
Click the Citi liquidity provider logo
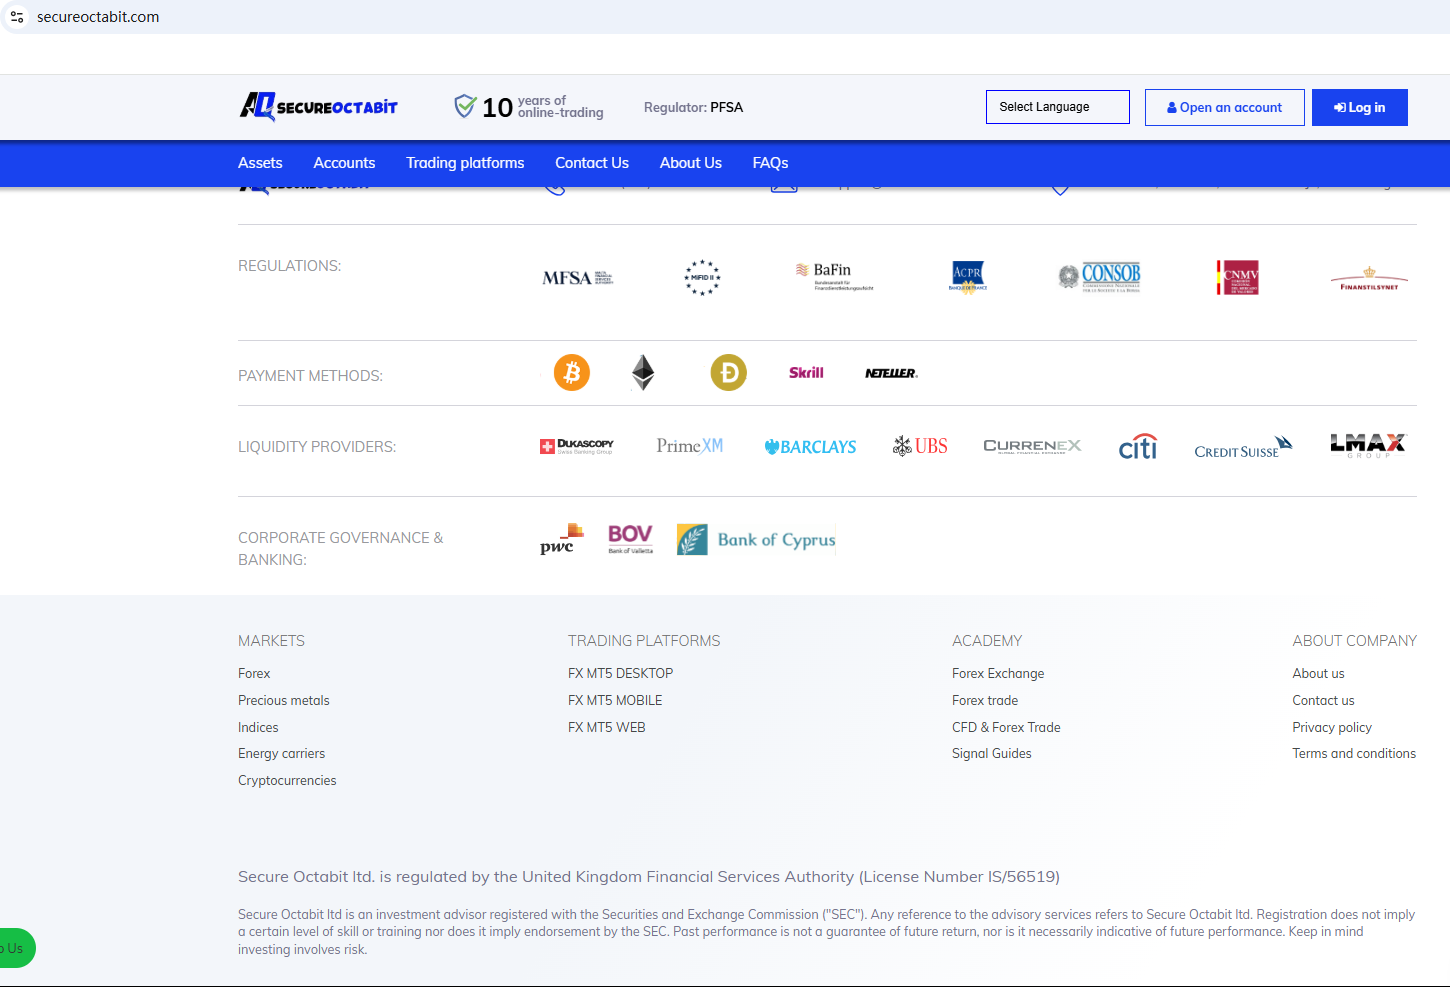(x=1137, y=447)
